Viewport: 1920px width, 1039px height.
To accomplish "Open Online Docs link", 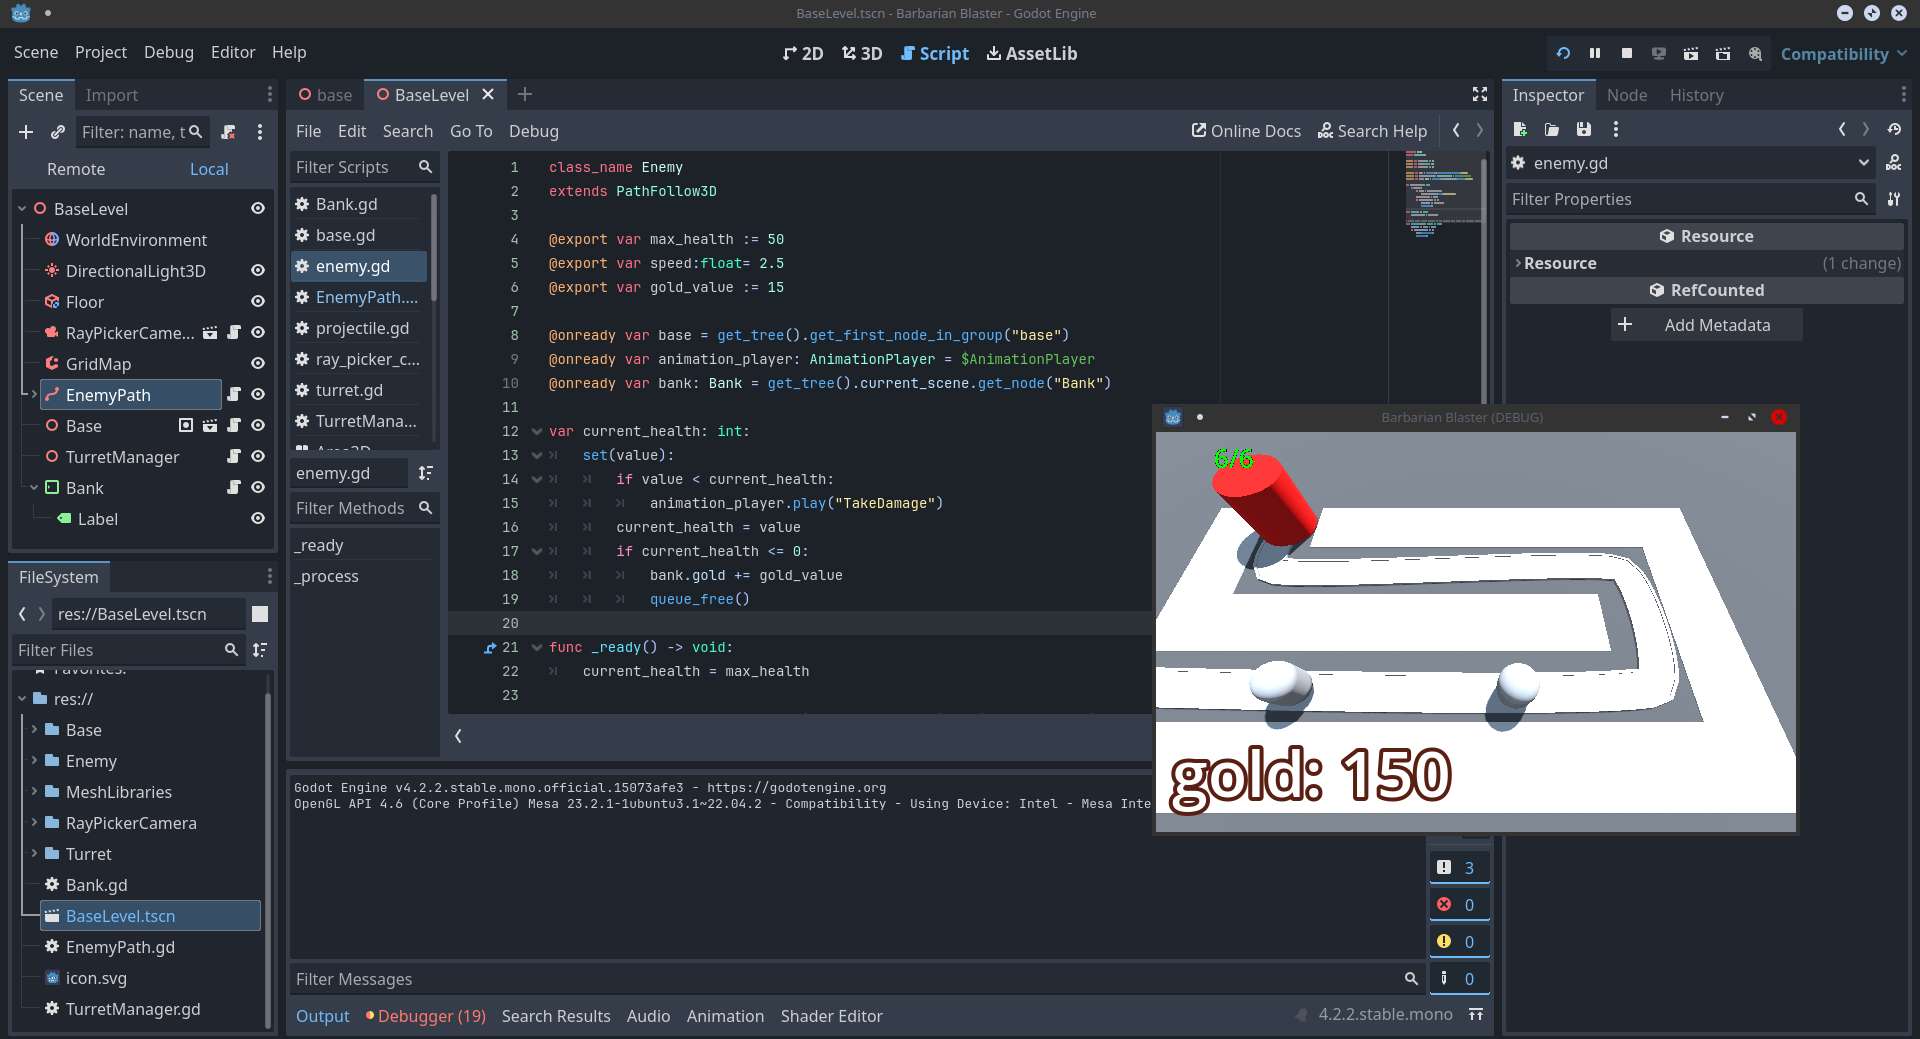I will coord(1246,131).
